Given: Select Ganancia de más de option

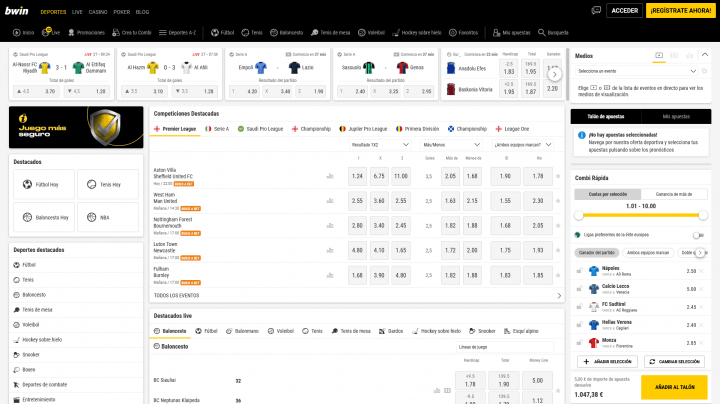Looking at the screenshot, I should pyautogui.click(x=674, y=194).
